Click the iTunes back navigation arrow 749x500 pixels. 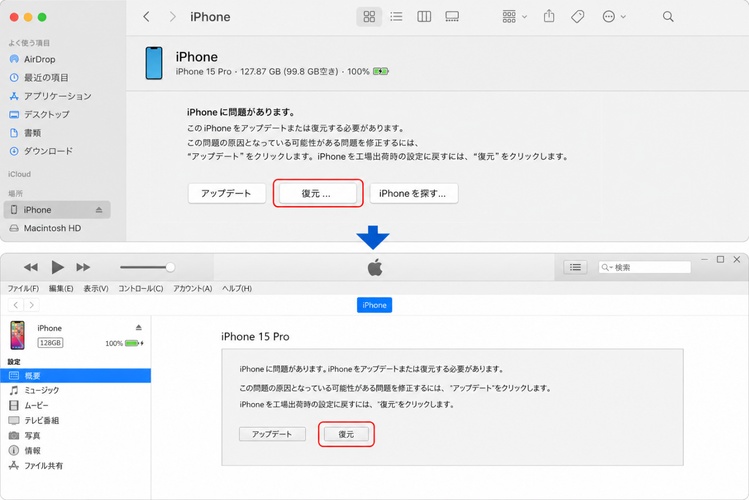(x=16, y=305)
